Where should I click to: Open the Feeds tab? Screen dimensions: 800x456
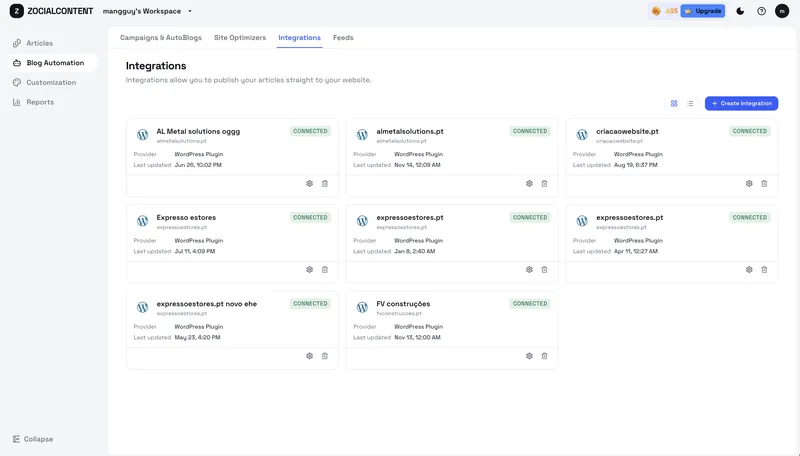[343, 38]
